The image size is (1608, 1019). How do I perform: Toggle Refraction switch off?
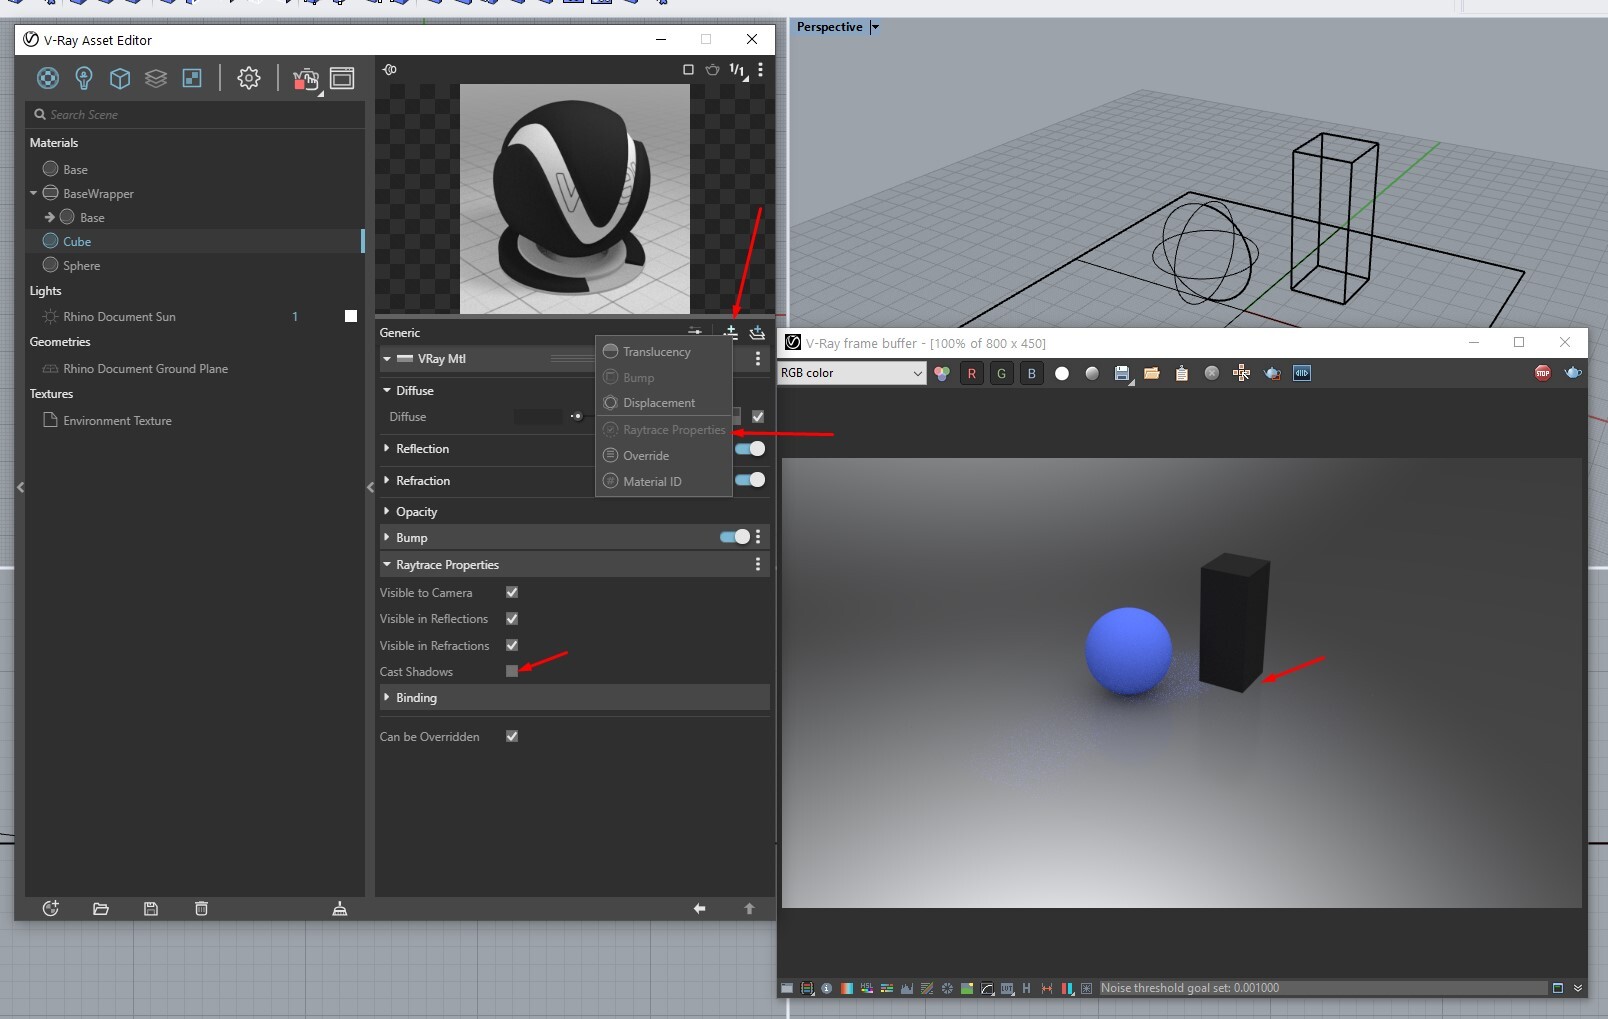click(x=750, y=480)
